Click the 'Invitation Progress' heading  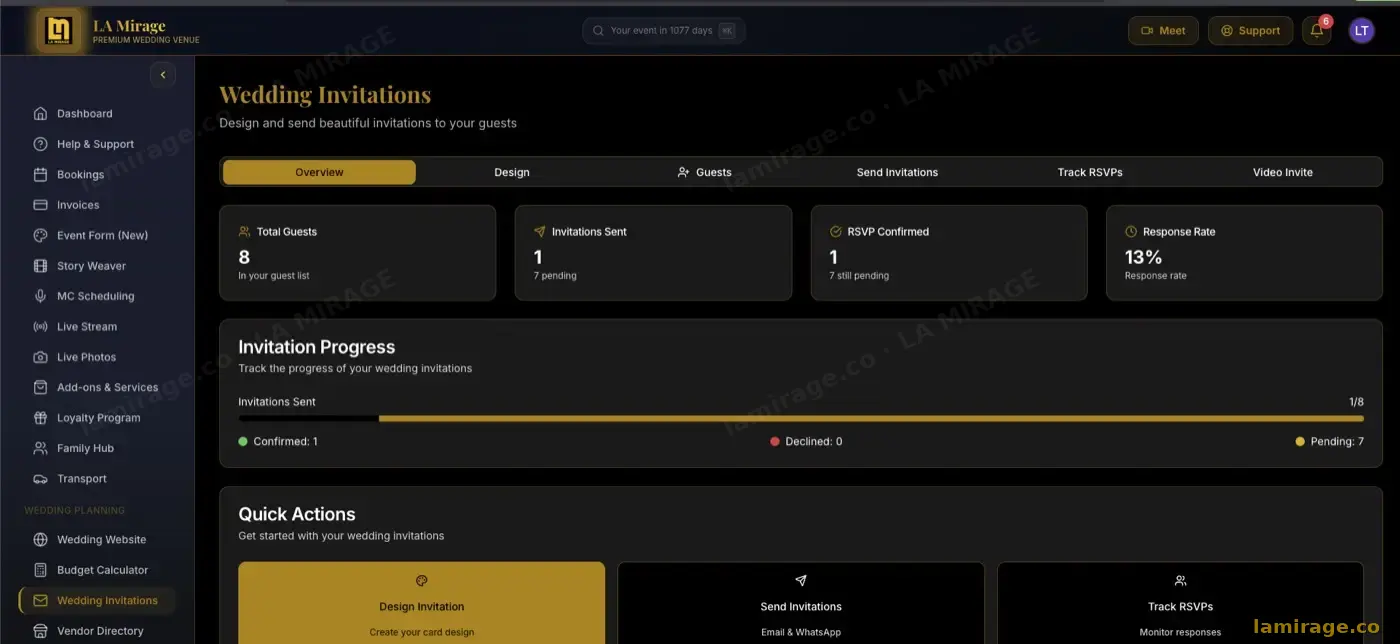tap(317, 347)
